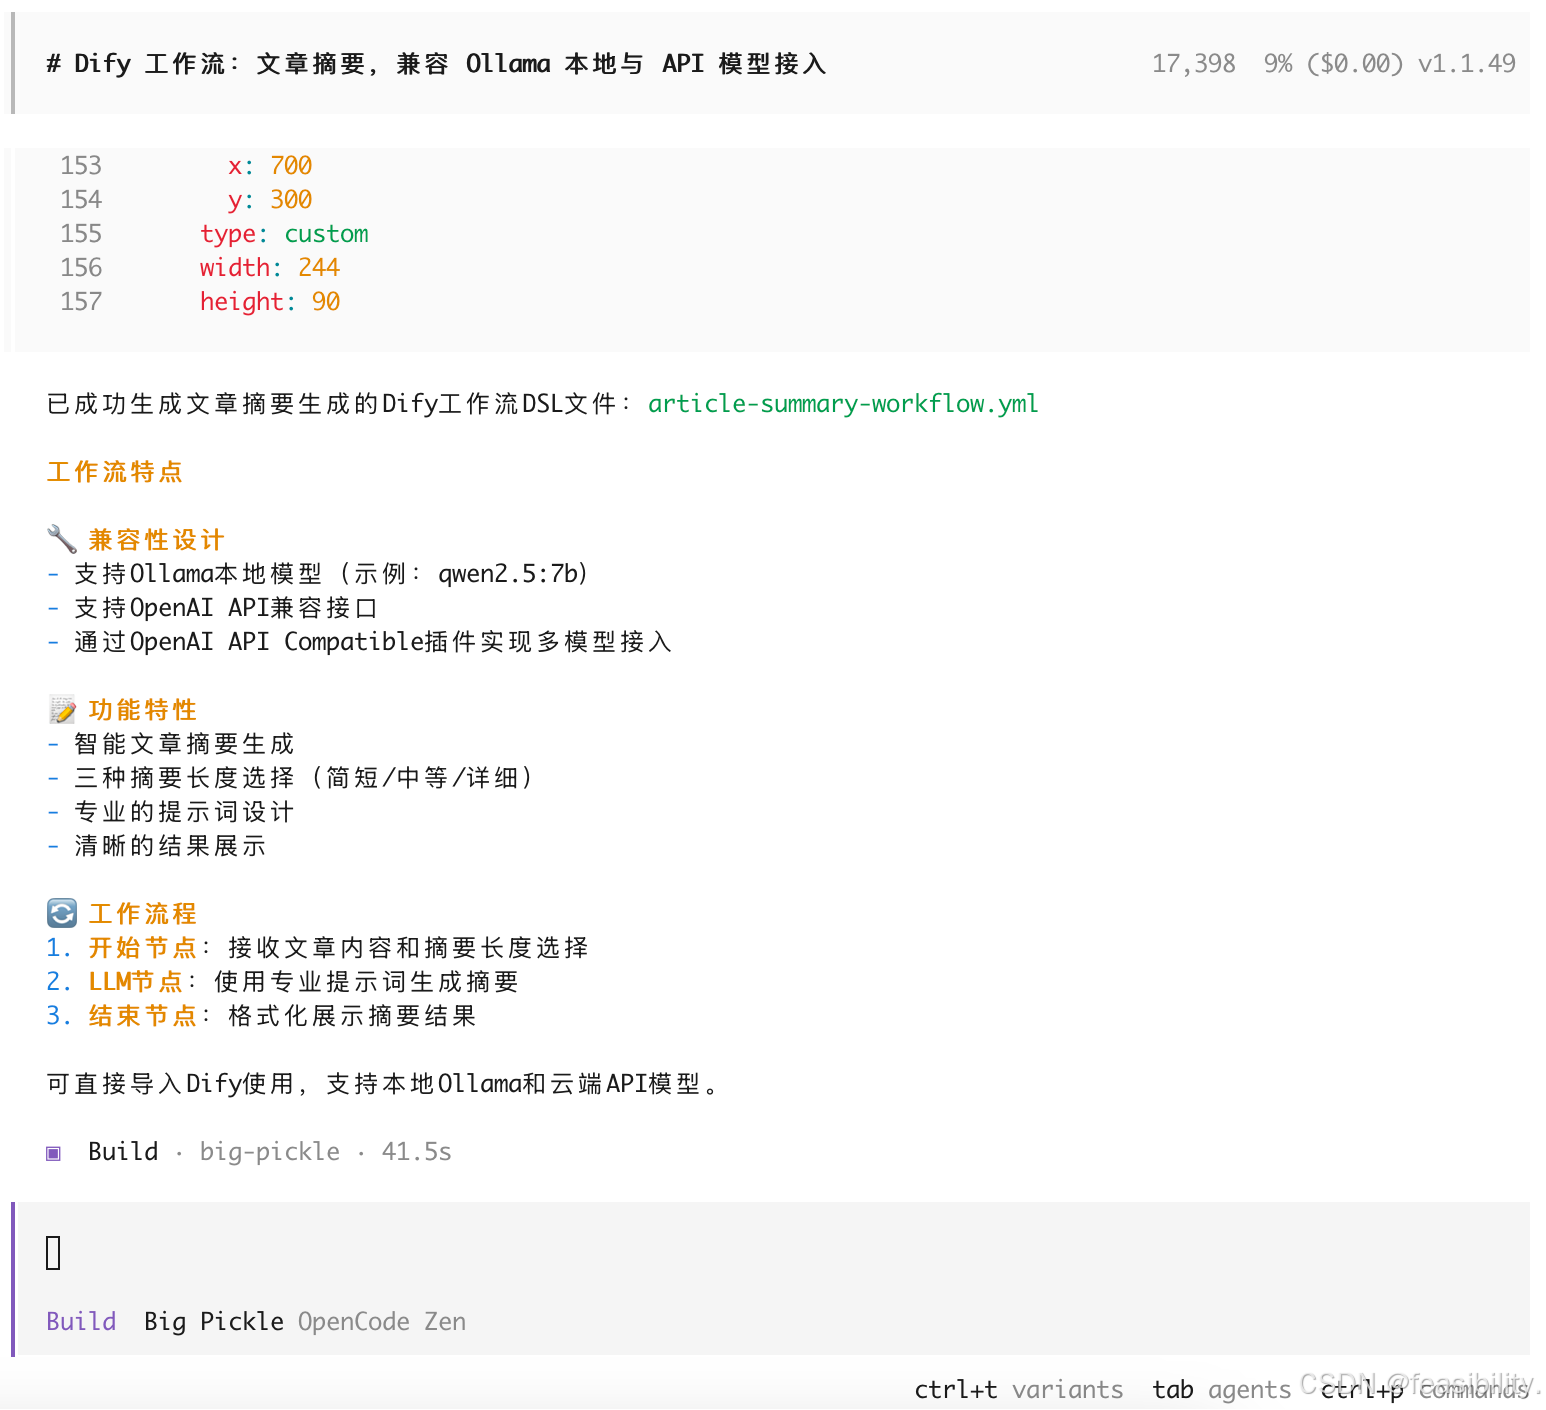Click the Big Pickle model name
Image resolution: width=1546 pixels, height=1410 pixels.
tap(214, 1321)
